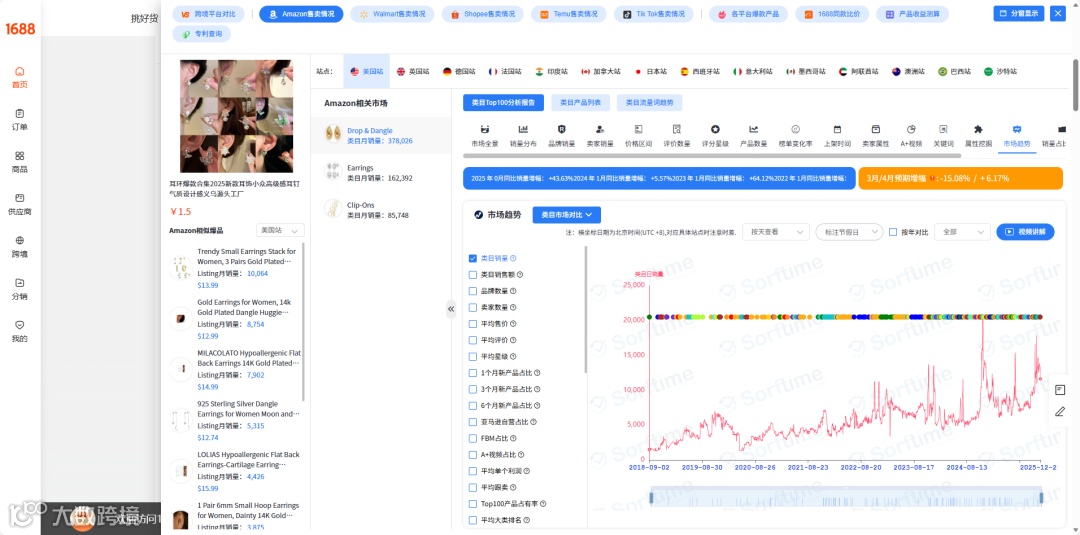Open 卖家销量 seller sales icon
This screenshot has height=535, width=1080.
(x=600, y=129)
